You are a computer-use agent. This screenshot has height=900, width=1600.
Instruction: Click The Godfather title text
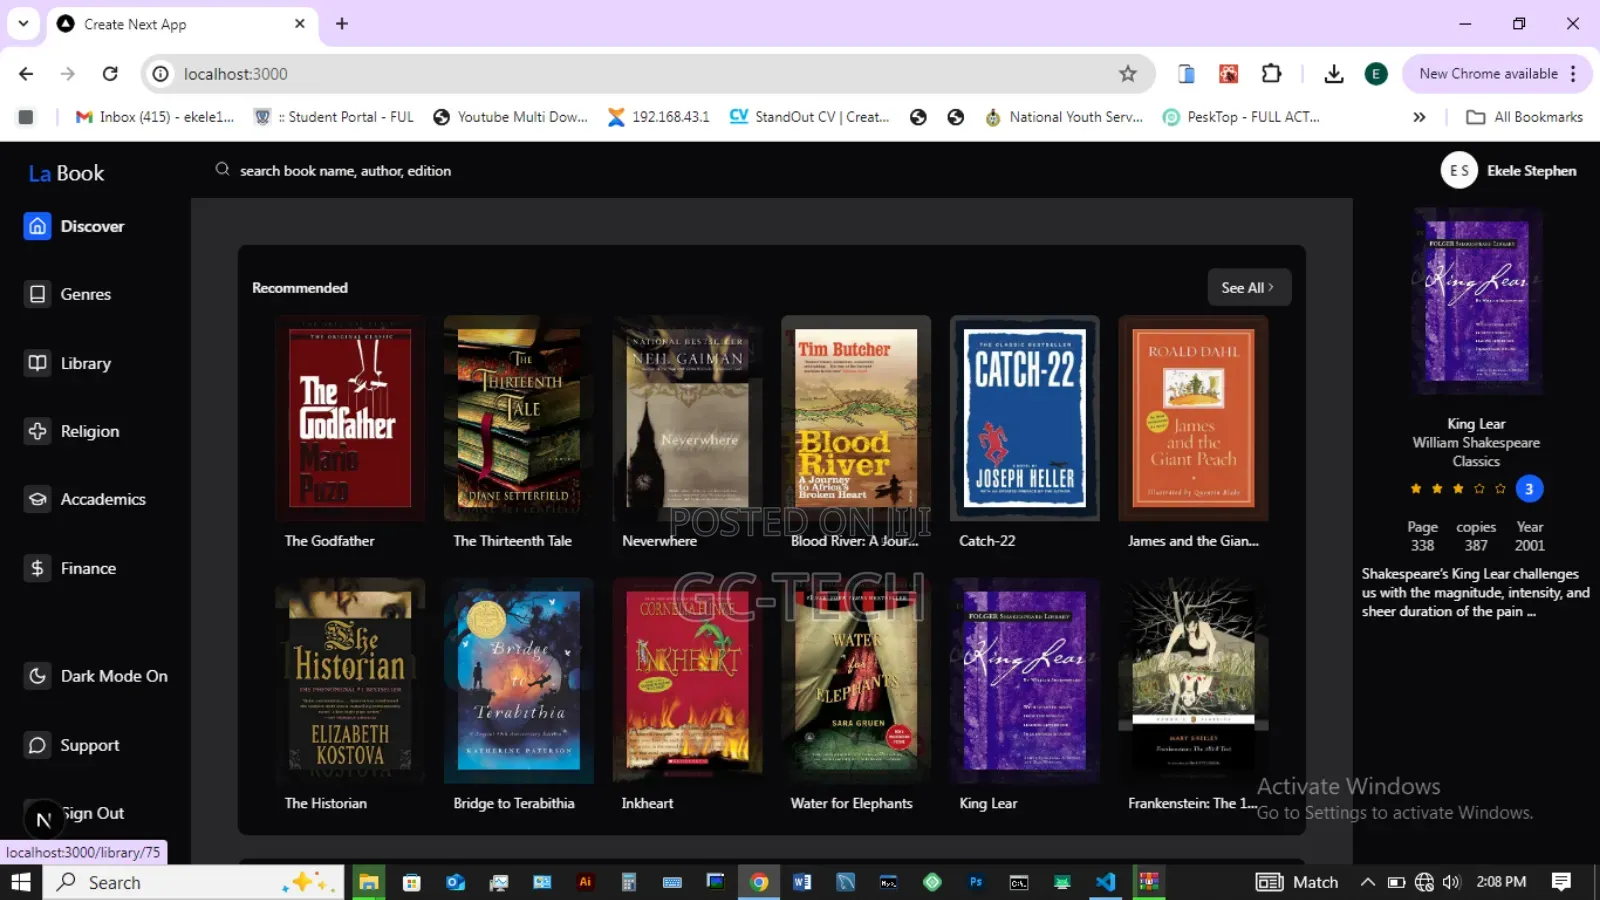(x=329, y=541)
